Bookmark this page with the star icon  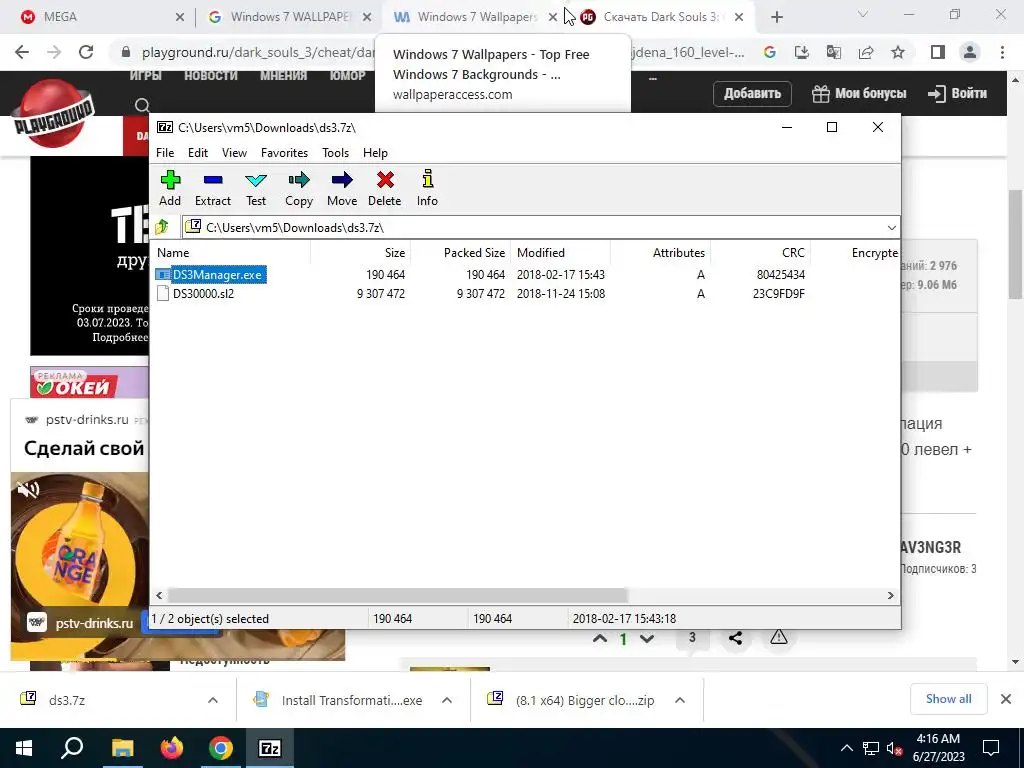coord(898,52)
